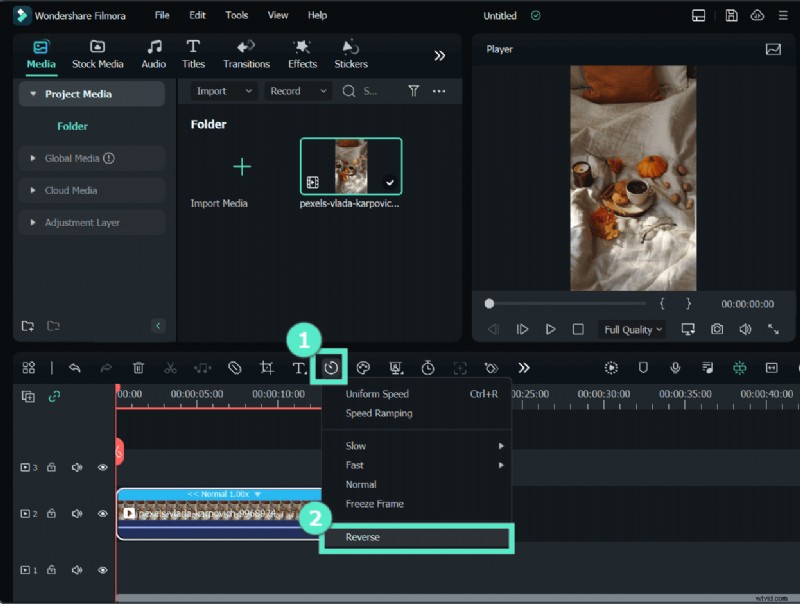Click the Undo arrow icon
The height and width of the screenshot is (604, 800).
click(x=75, y=368)
